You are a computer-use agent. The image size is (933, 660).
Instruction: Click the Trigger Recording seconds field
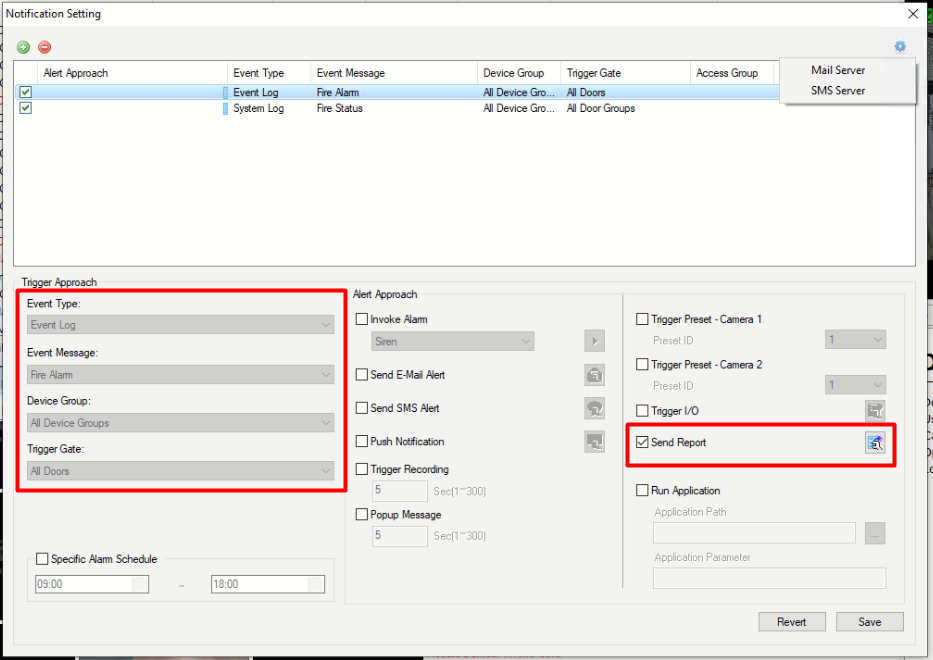click(399, 491)
